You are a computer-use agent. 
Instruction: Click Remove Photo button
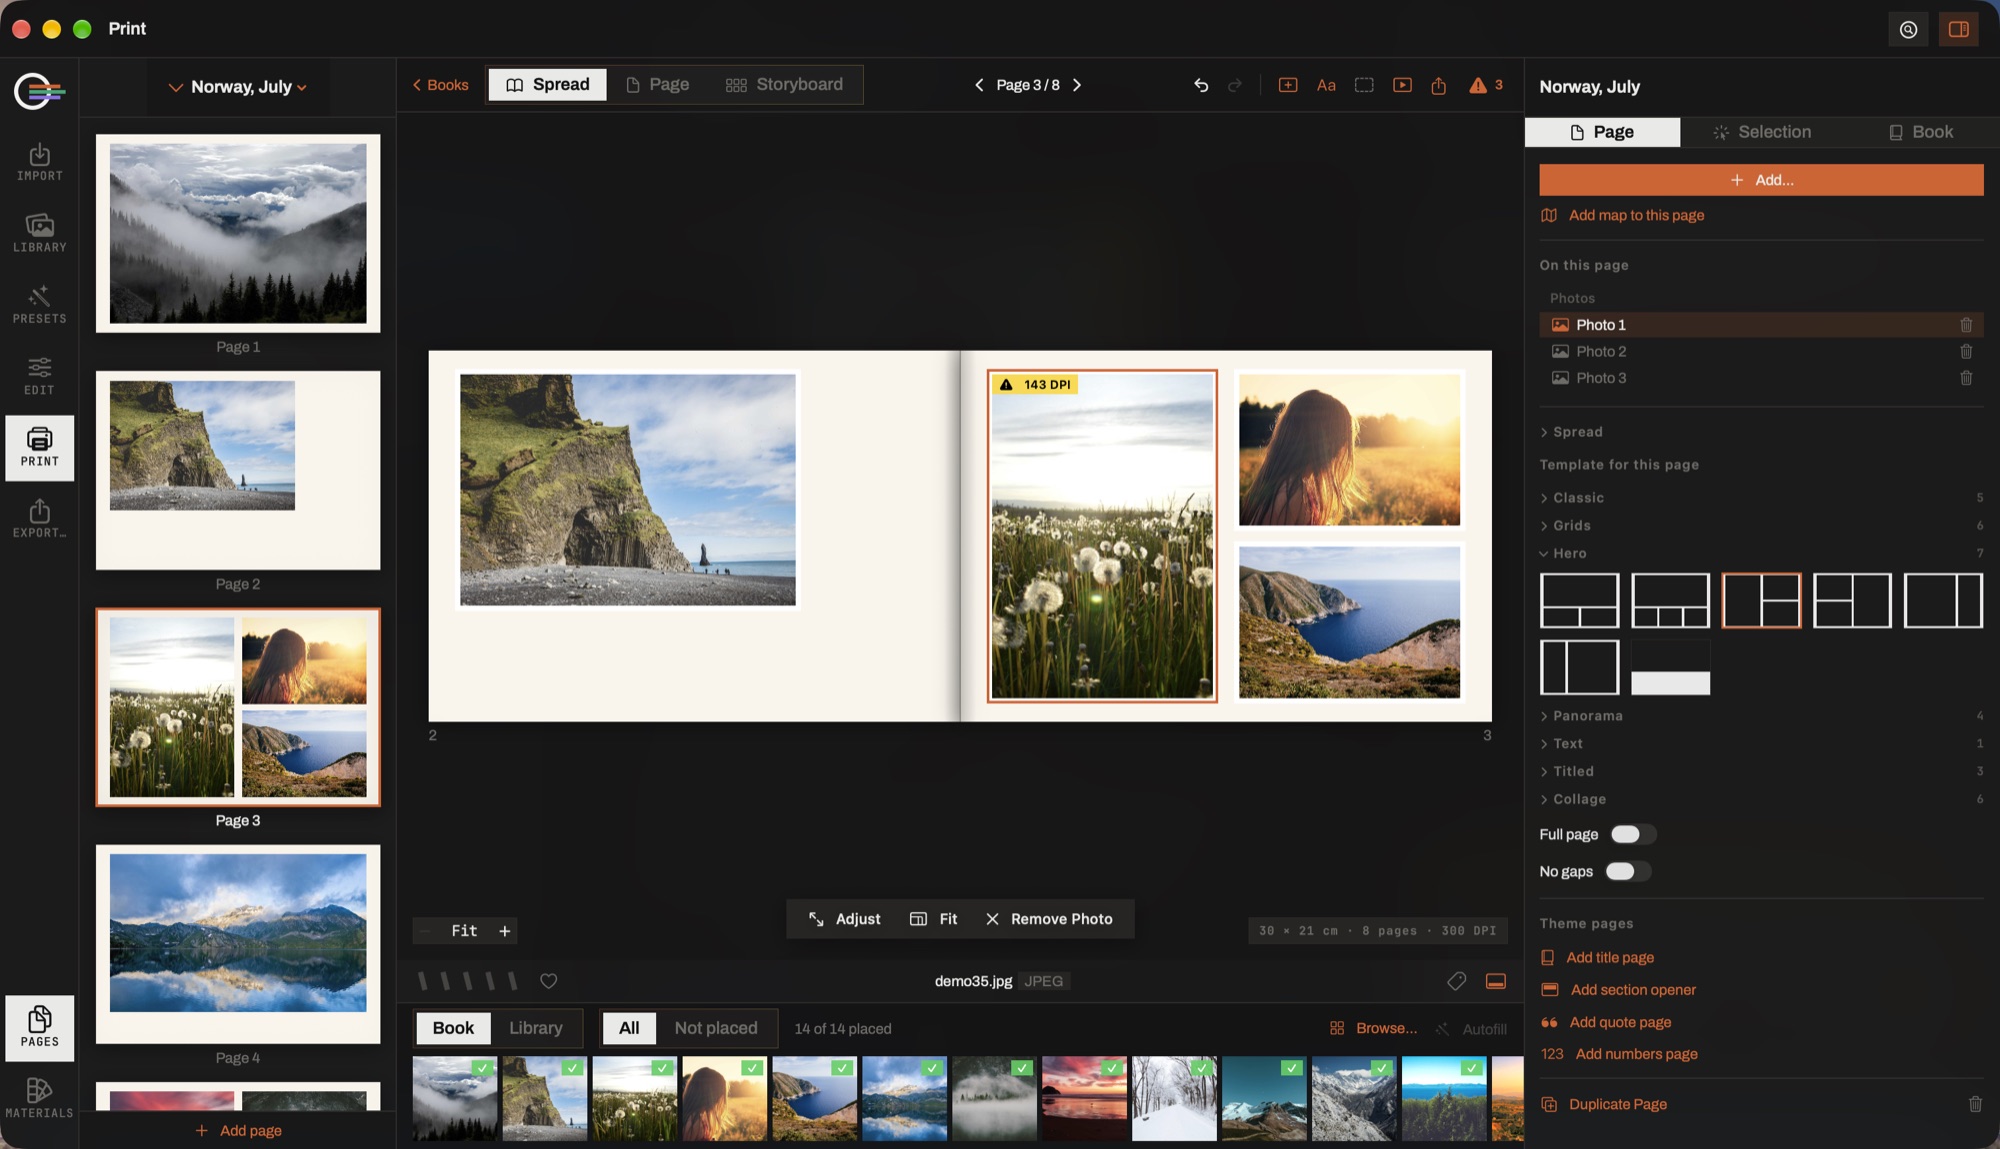[1049, 919]
